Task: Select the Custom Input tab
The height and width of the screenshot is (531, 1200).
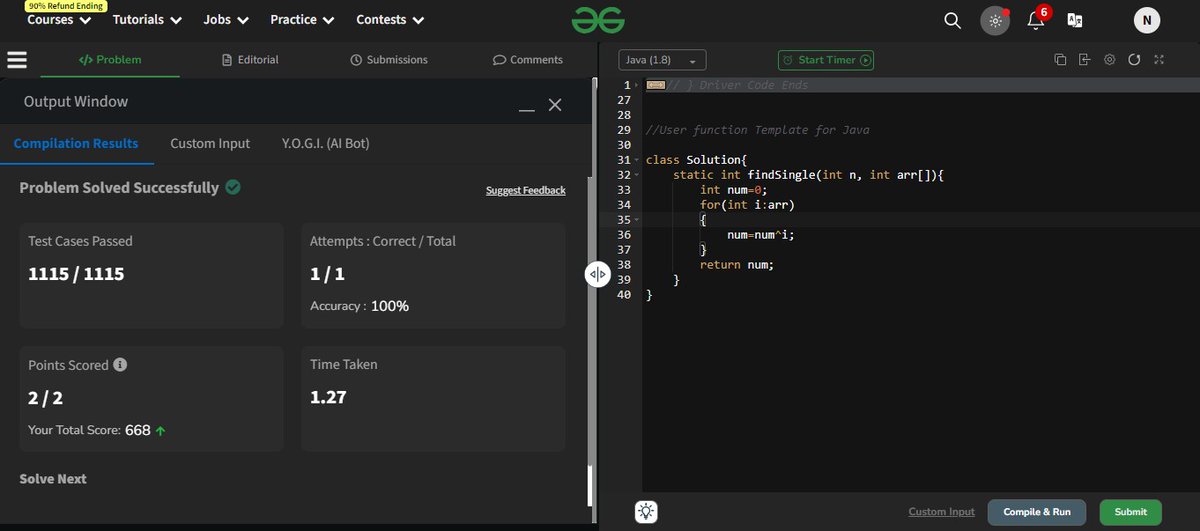Action: 210,143
